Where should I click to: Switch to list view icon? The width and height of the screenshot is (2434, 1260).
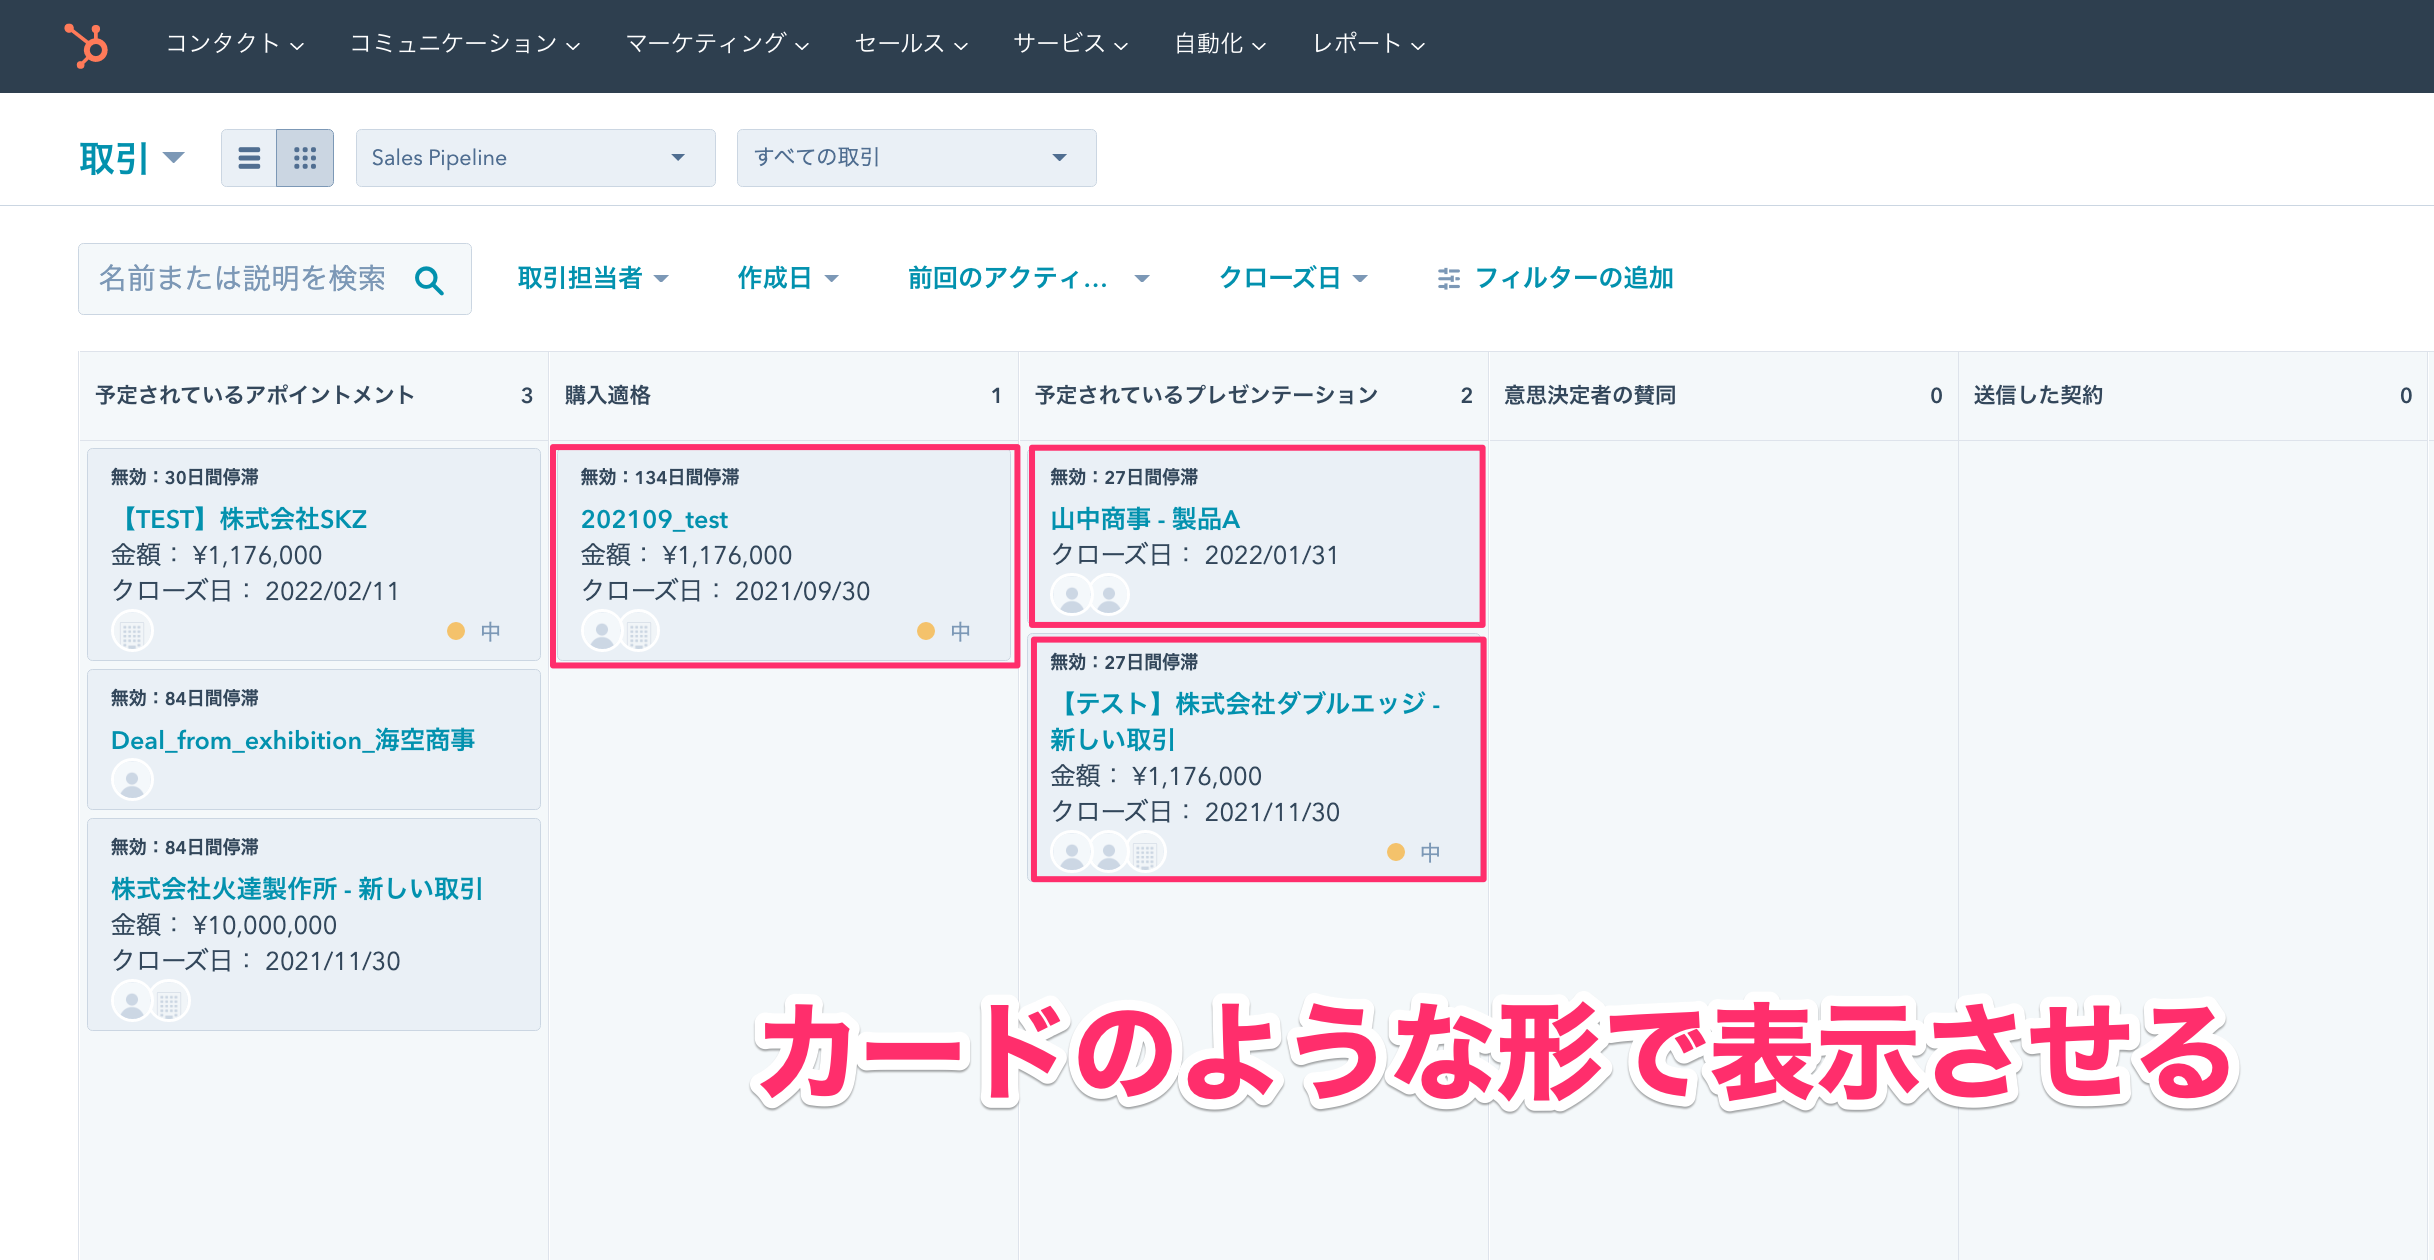tap(249, 158)
